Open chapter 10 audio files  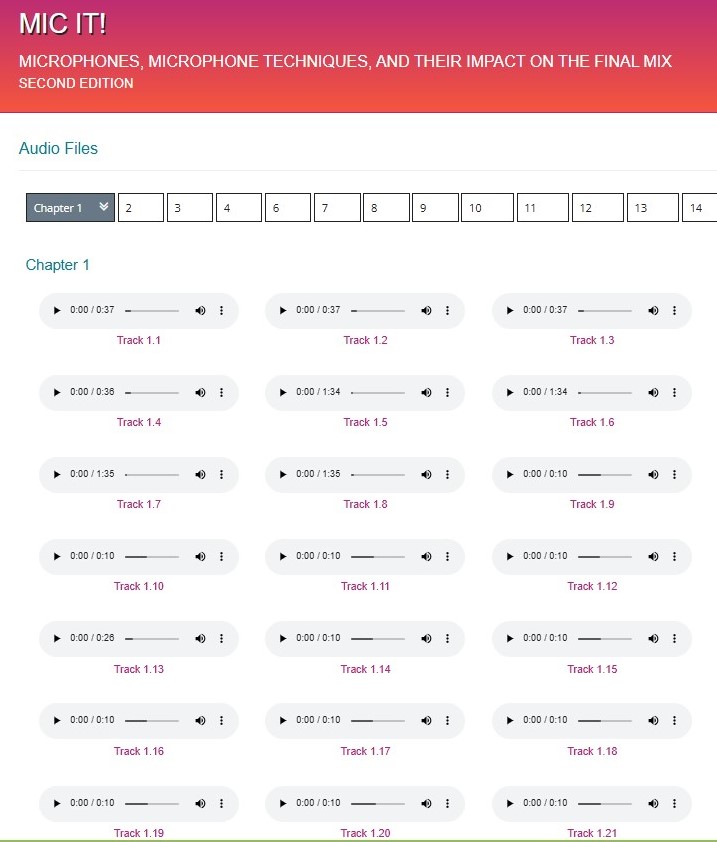(486, 208)
